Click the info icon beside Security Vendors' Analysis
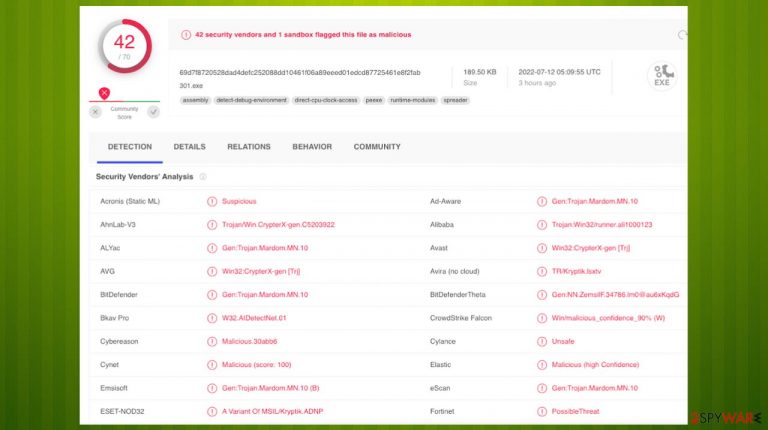Viewport: 768px width, 430px height. (x=203, y=176)
